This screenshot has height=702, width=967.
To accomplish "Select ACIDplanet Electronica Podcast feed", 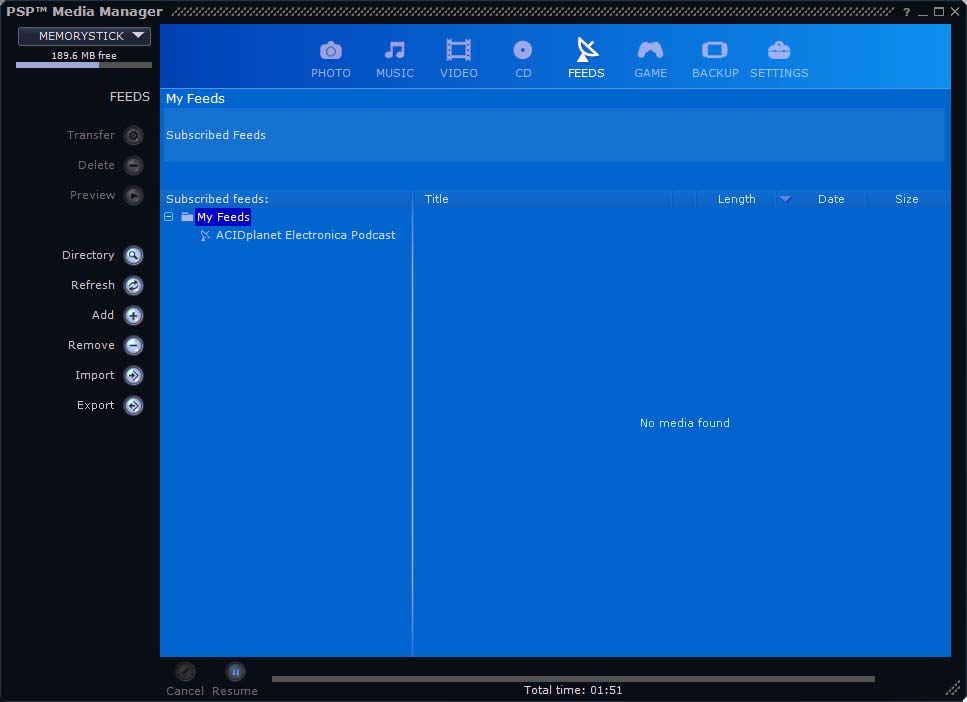I will 305,235.
